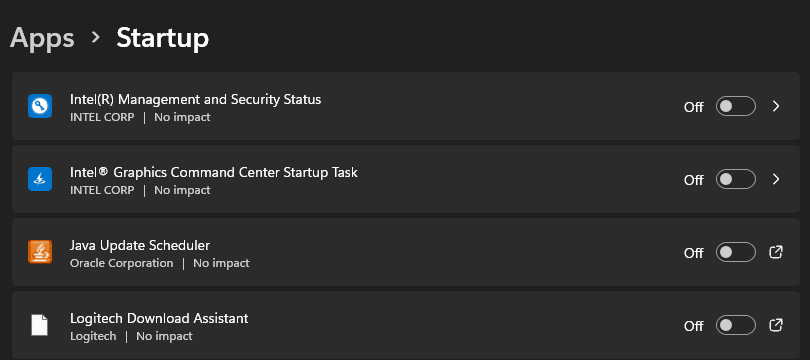Click the Intel Graphics Command Center icon
Screen dimensions: 810x360
(40, 179)
